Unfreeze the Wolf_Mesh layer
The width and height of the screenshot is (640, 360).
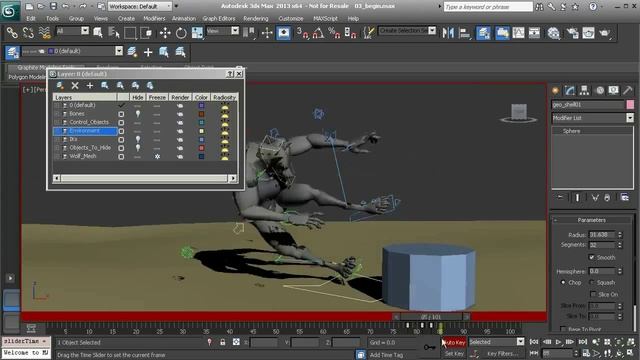click(x=157, y=157)
